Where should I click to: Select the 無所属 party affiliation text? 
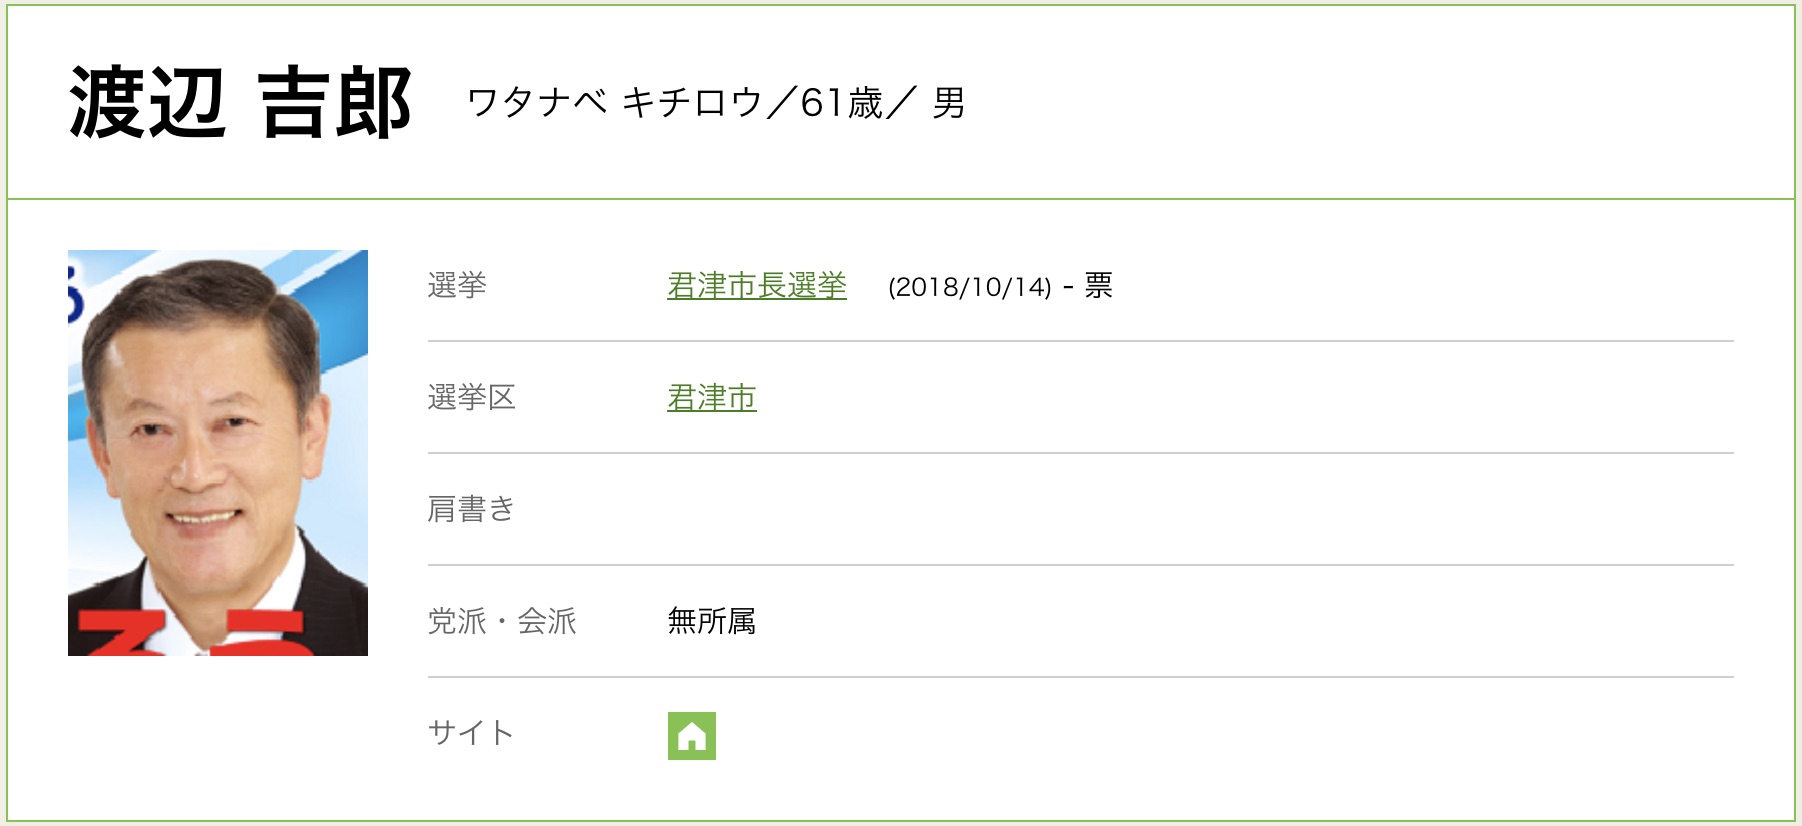[711, 622]
